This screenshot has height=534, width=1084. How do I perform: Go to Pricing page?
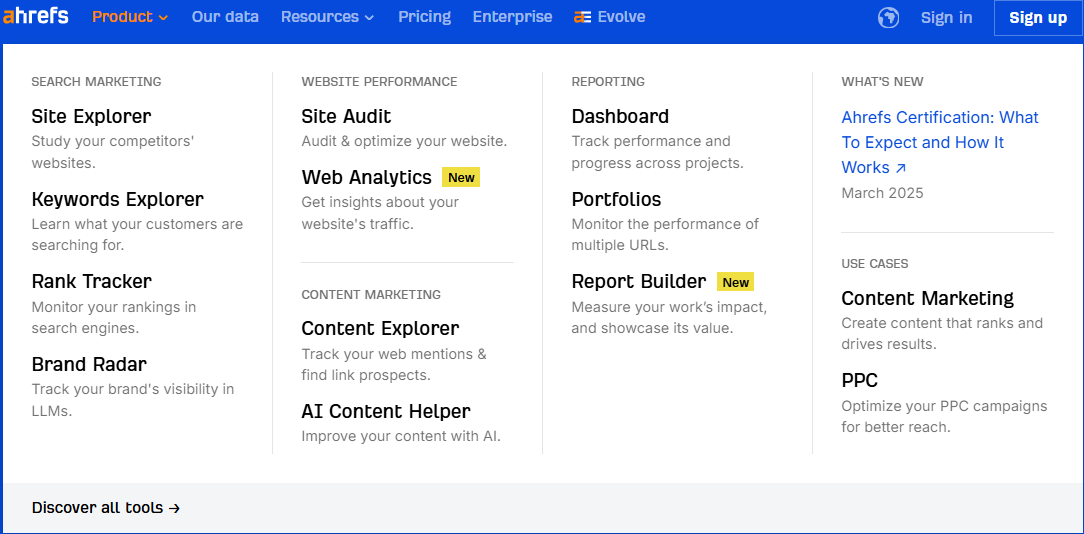424,17
